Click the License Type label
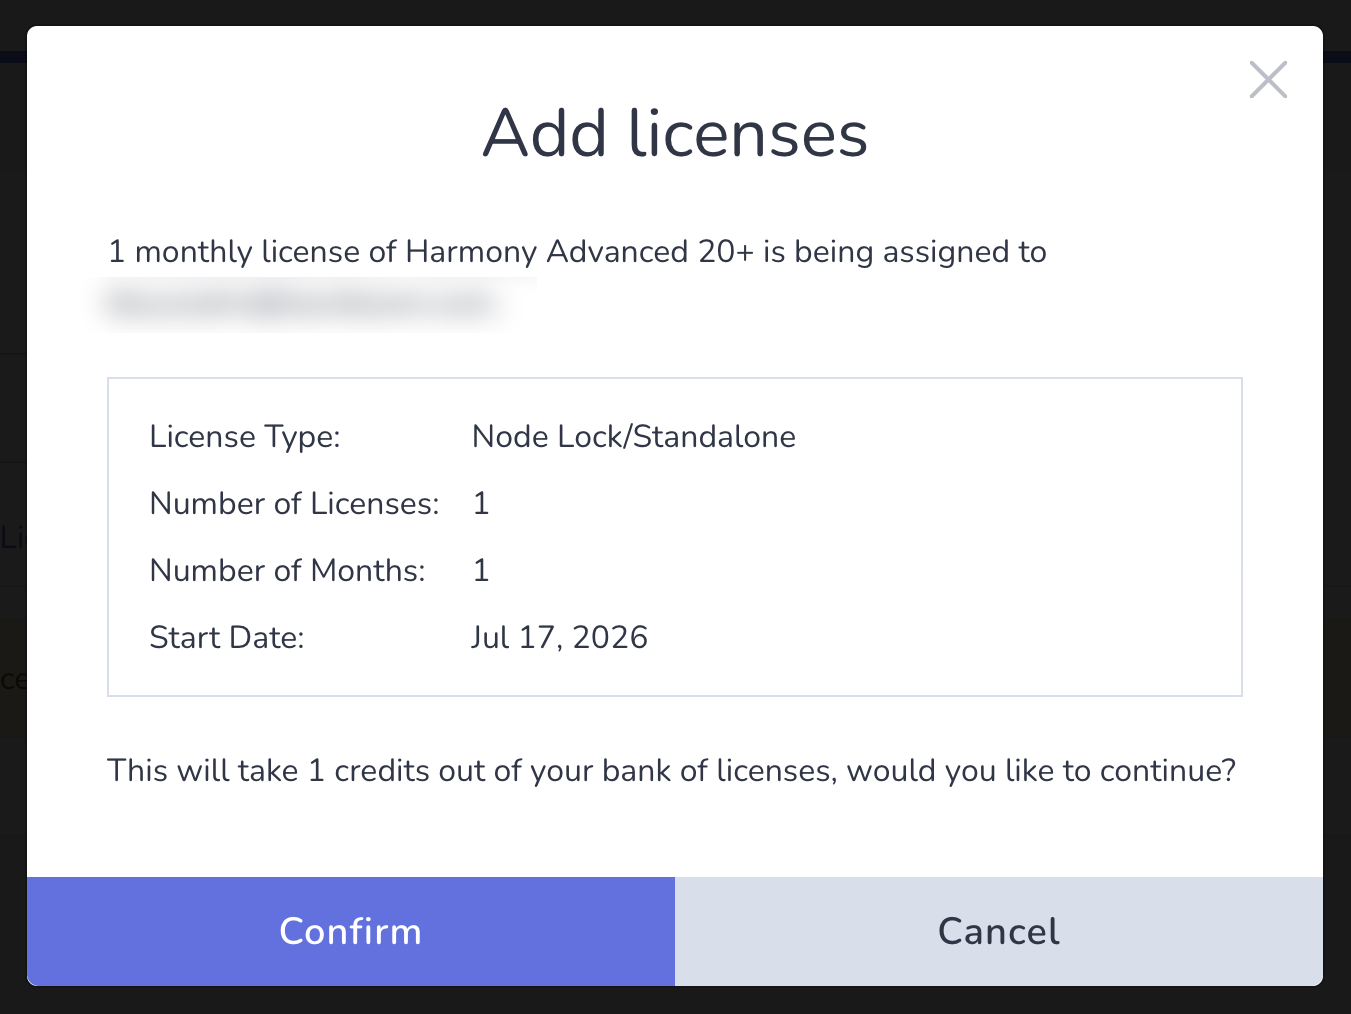 pos(245,437)
